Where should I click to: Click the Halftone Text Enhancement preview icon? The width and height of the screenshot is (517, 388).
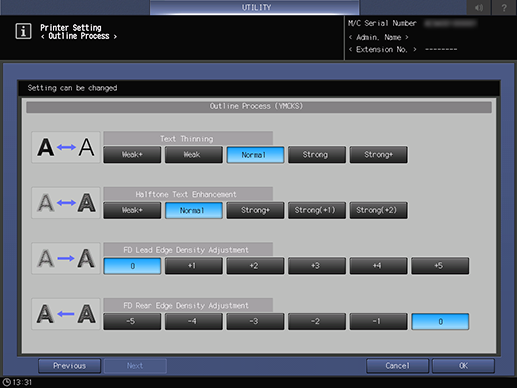[x=66, y=203]
